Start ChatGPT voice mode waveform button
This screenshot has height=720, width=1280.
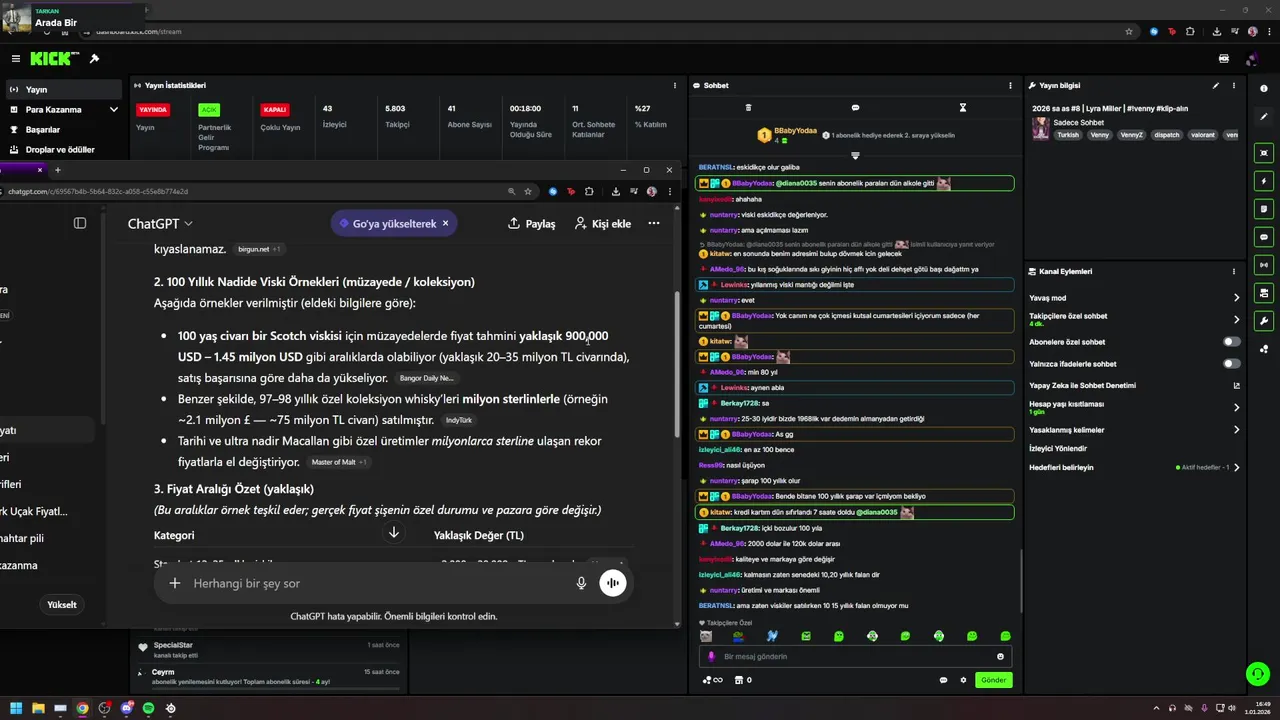pos(613,583)
